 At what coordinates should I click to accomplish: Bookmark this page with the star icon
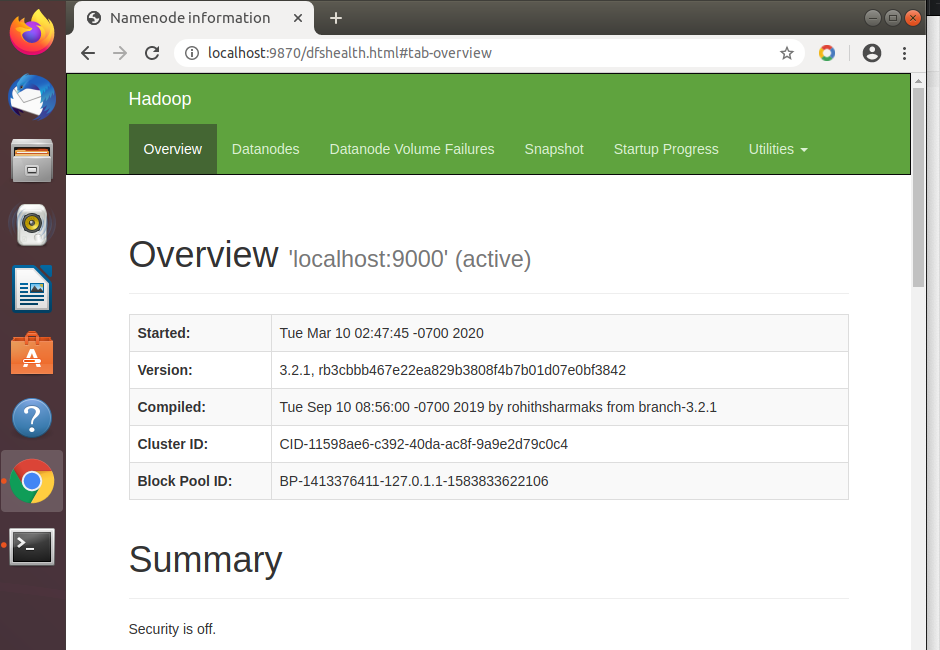[787, 53]
